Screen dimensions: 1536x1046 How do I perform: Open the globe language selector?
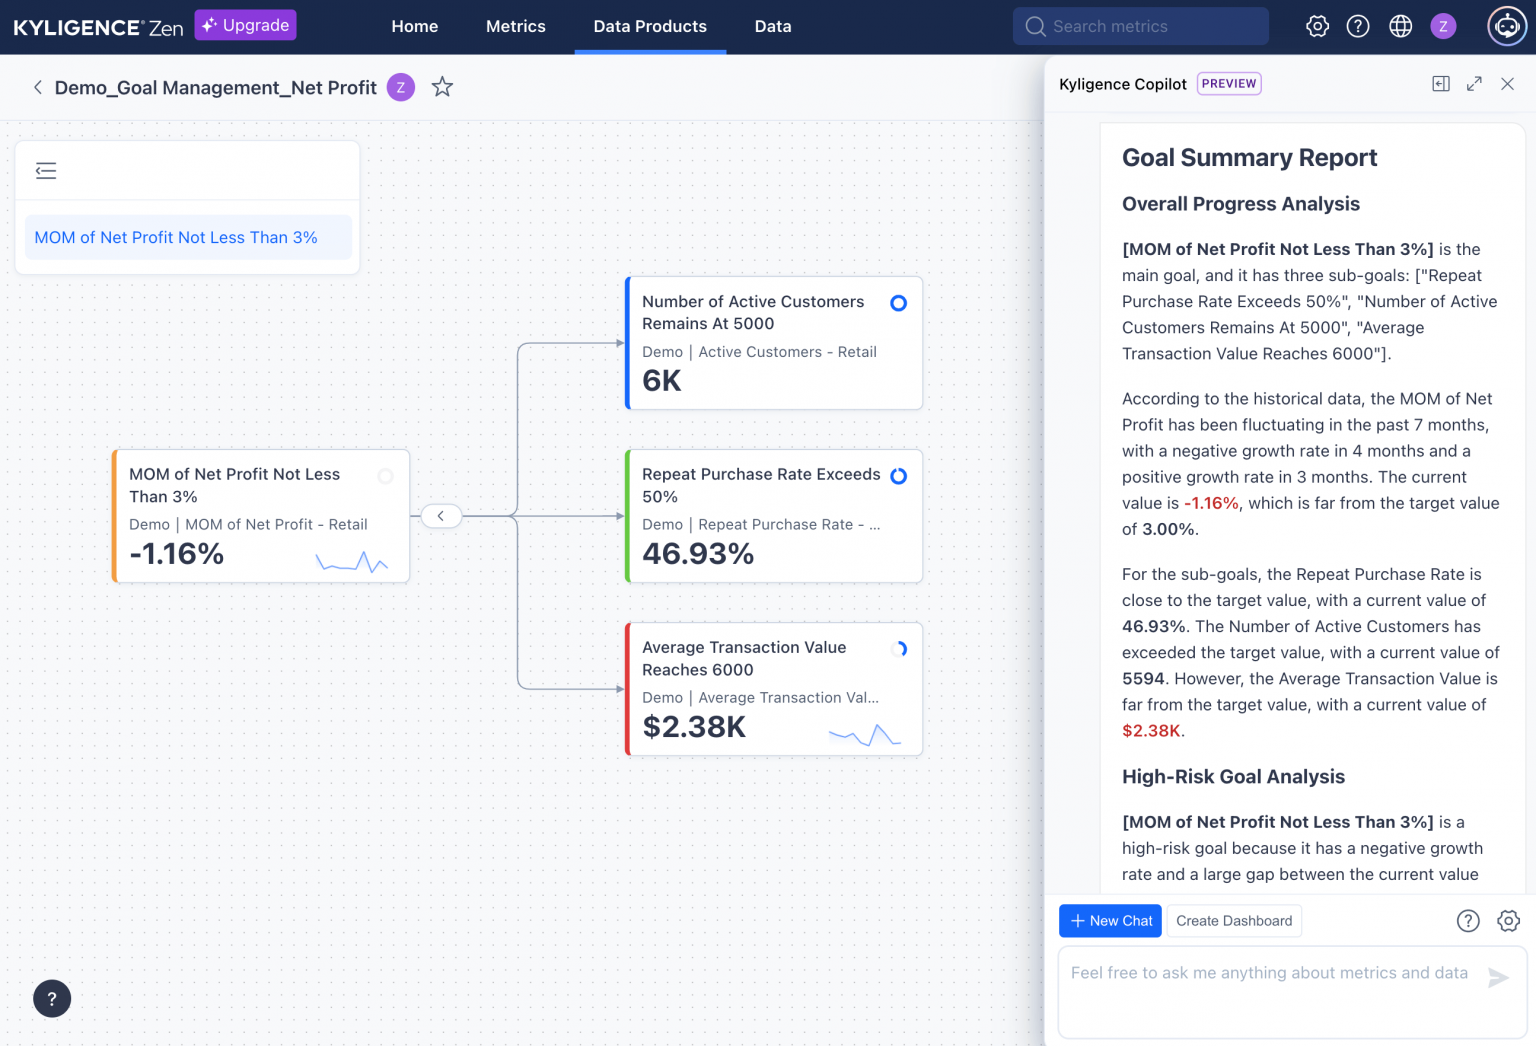point(1400,26)
